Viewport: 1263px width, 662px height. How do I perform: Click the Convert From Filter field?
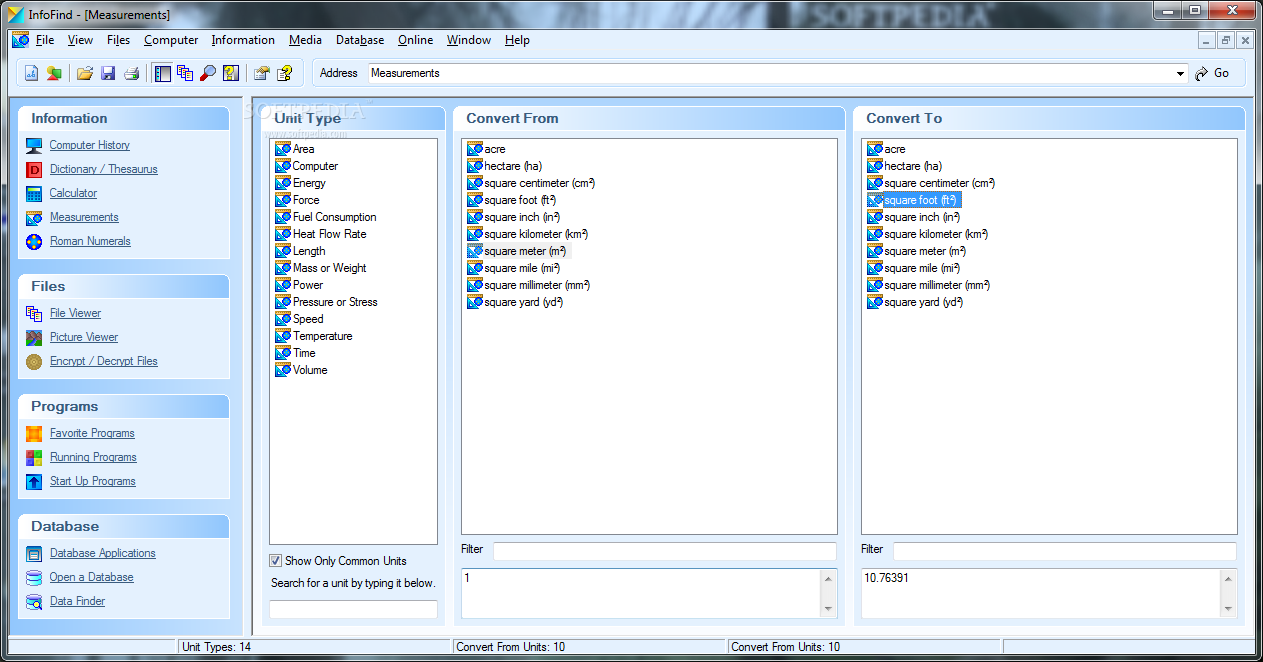click(x=664, y=551)
